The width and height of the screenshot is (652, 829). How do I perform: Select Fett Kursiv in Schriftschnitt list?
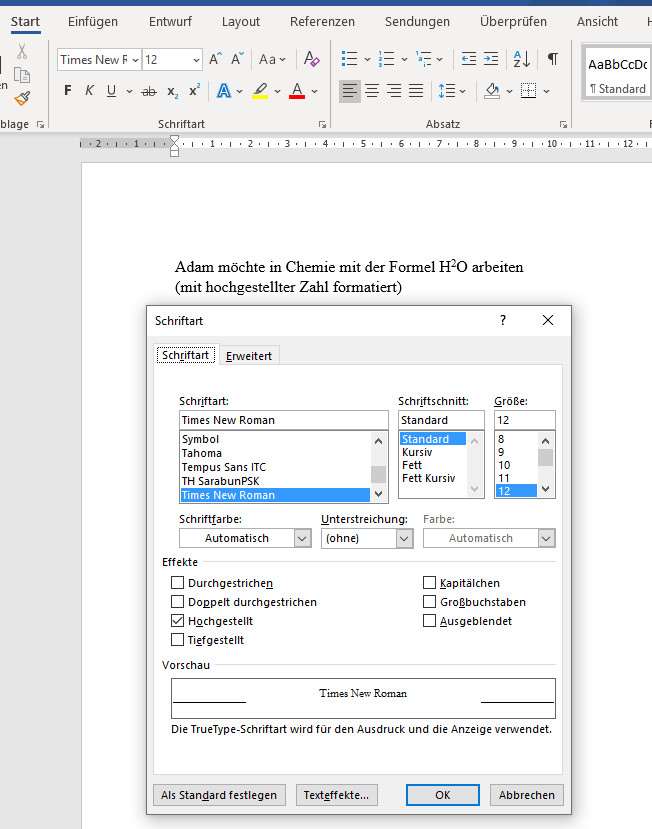428,478
